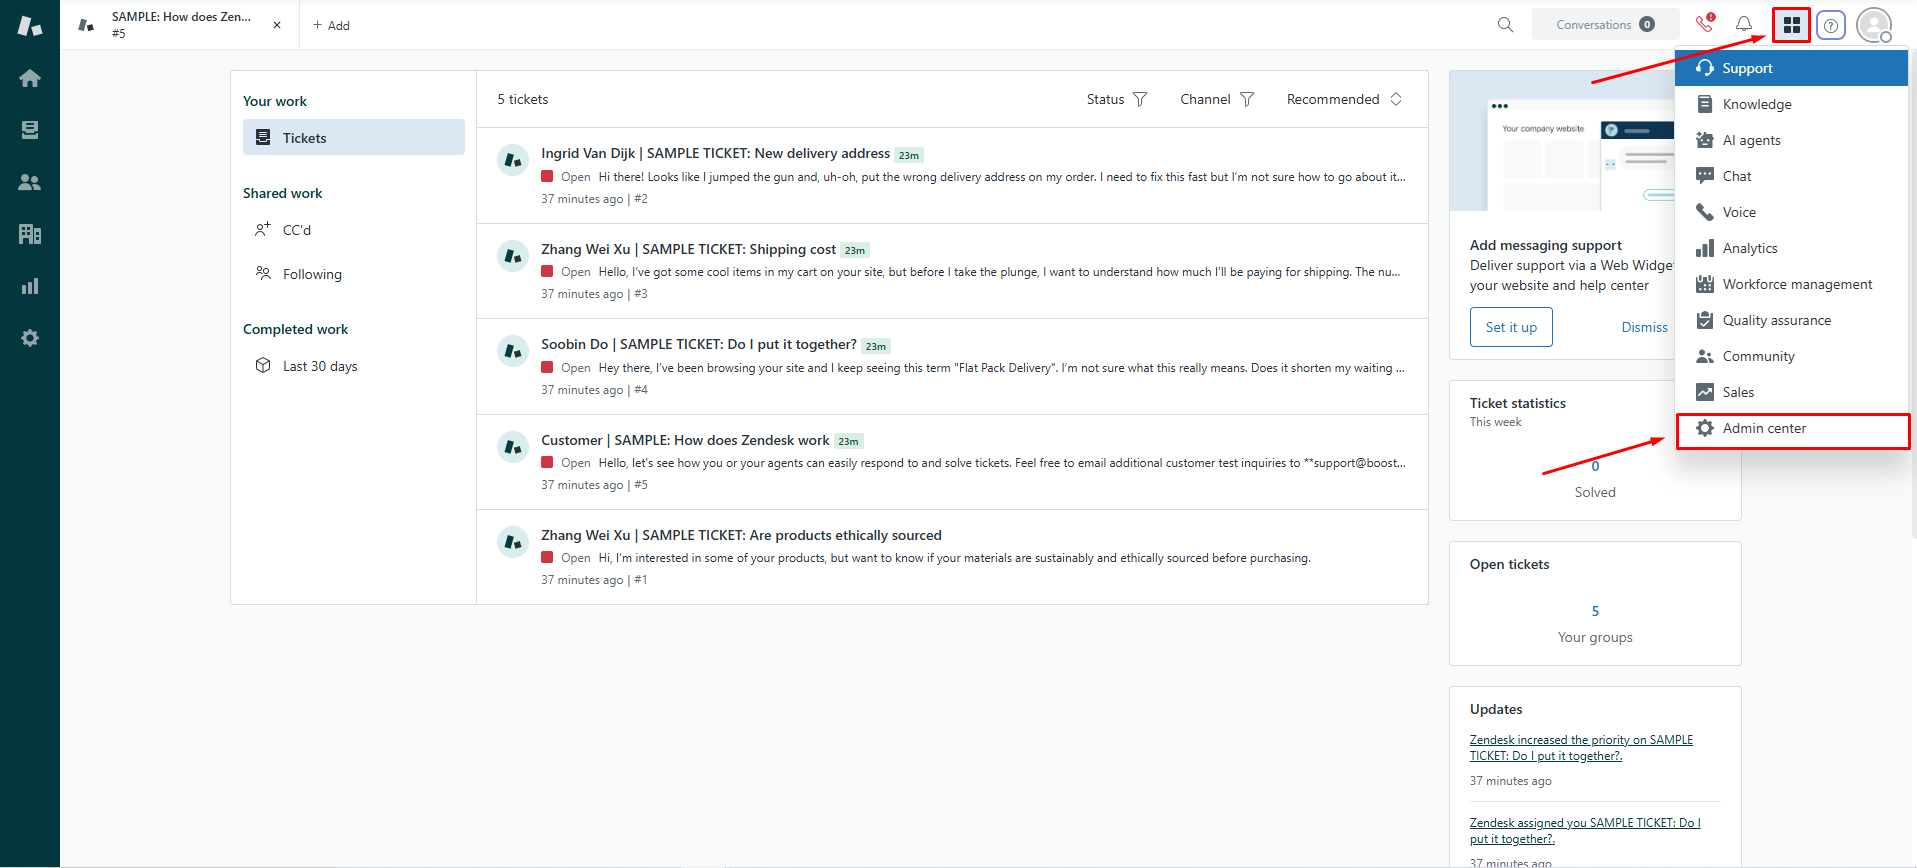
Task: Open the Conversations button
Action: pyautogui.click(x=1605, y=25)
